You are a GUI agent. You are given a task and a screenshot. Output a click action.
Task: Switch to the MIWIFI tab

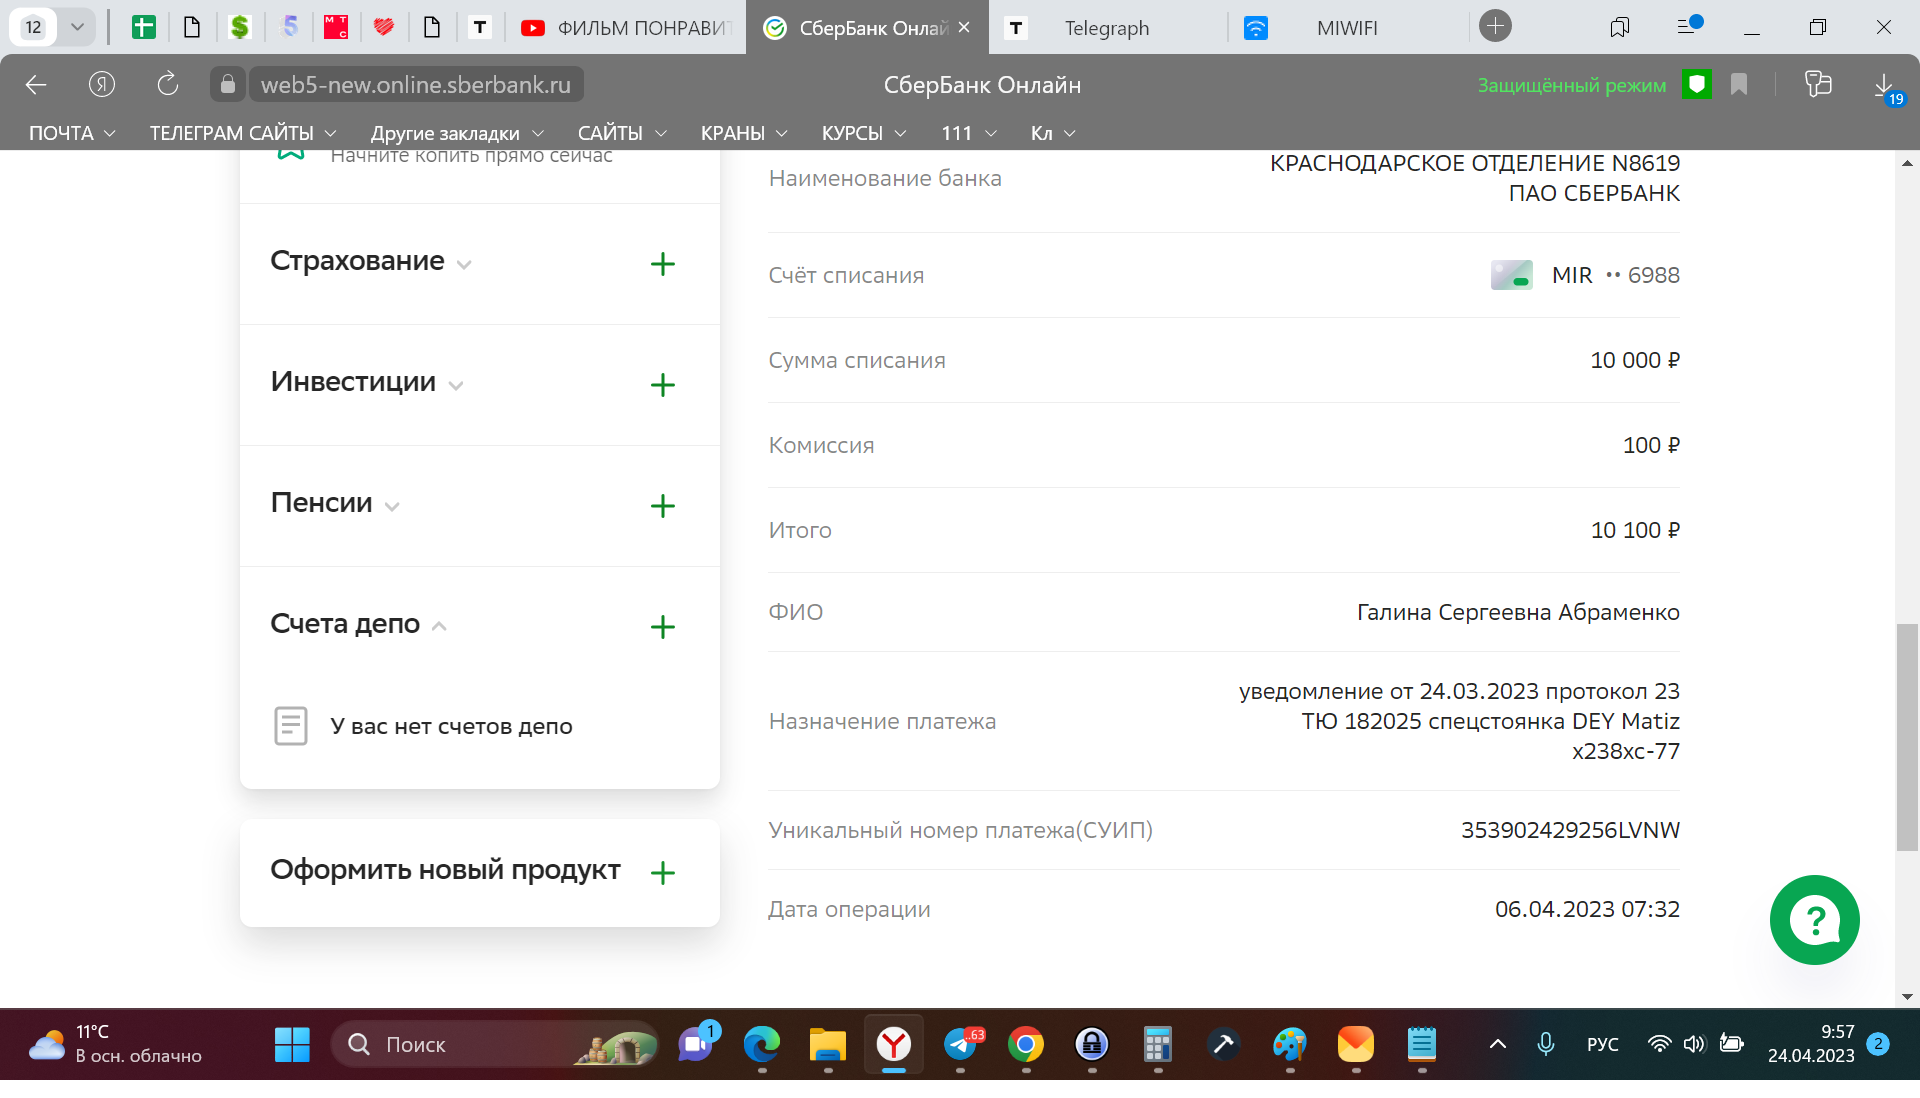point(1346,28)
